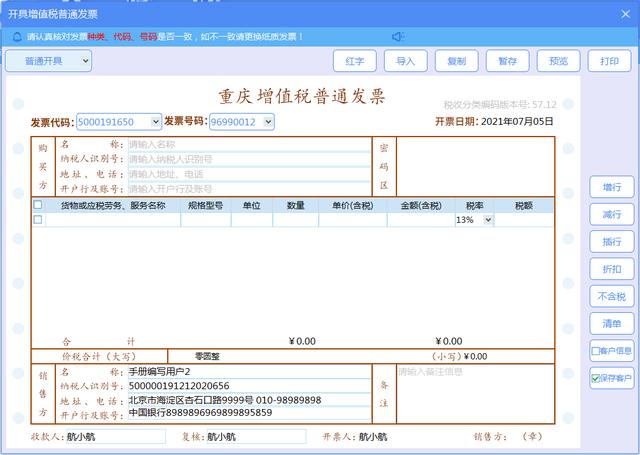Close the invoice window with X

pos(626,14)
